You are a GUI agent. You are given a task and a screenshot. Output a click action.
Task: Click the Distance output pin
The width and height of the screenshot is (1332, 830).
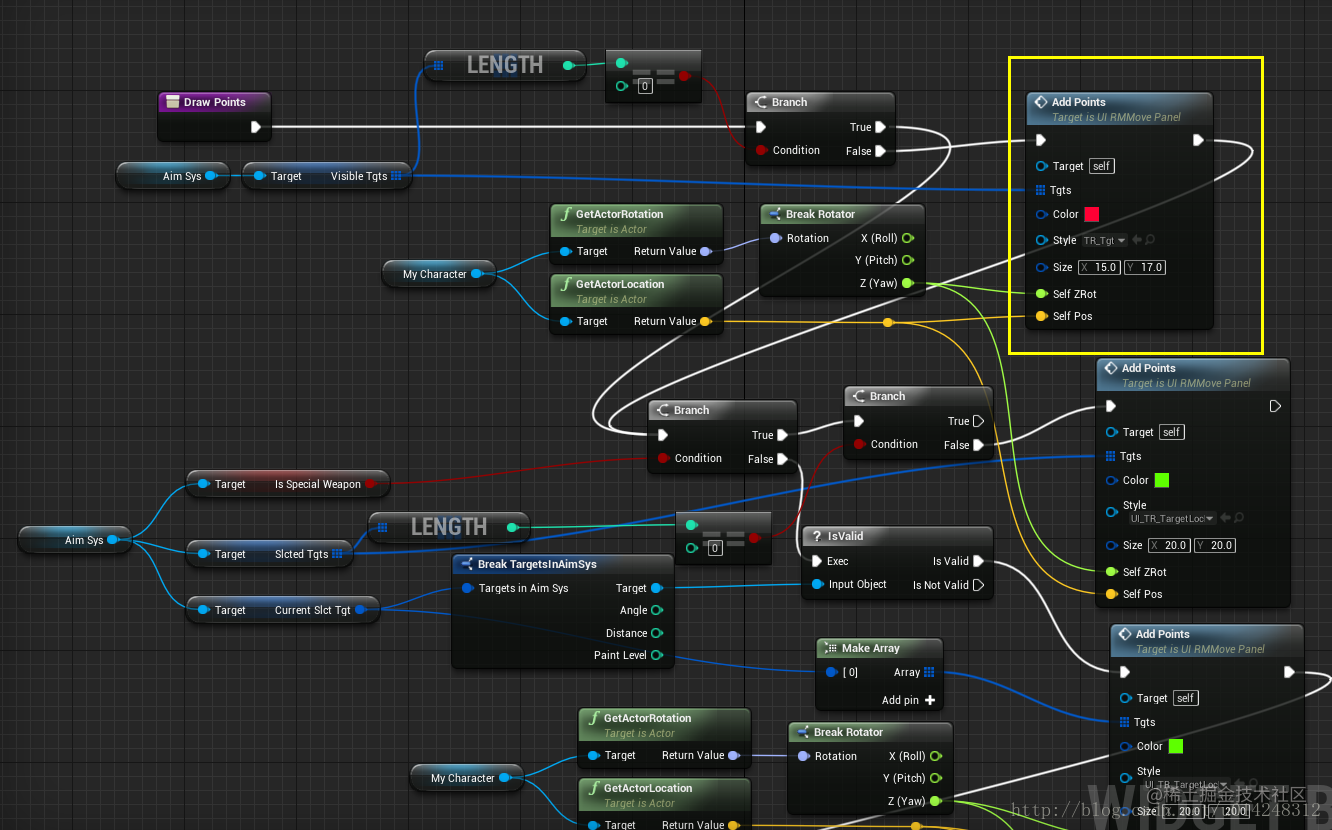[657, 633]
